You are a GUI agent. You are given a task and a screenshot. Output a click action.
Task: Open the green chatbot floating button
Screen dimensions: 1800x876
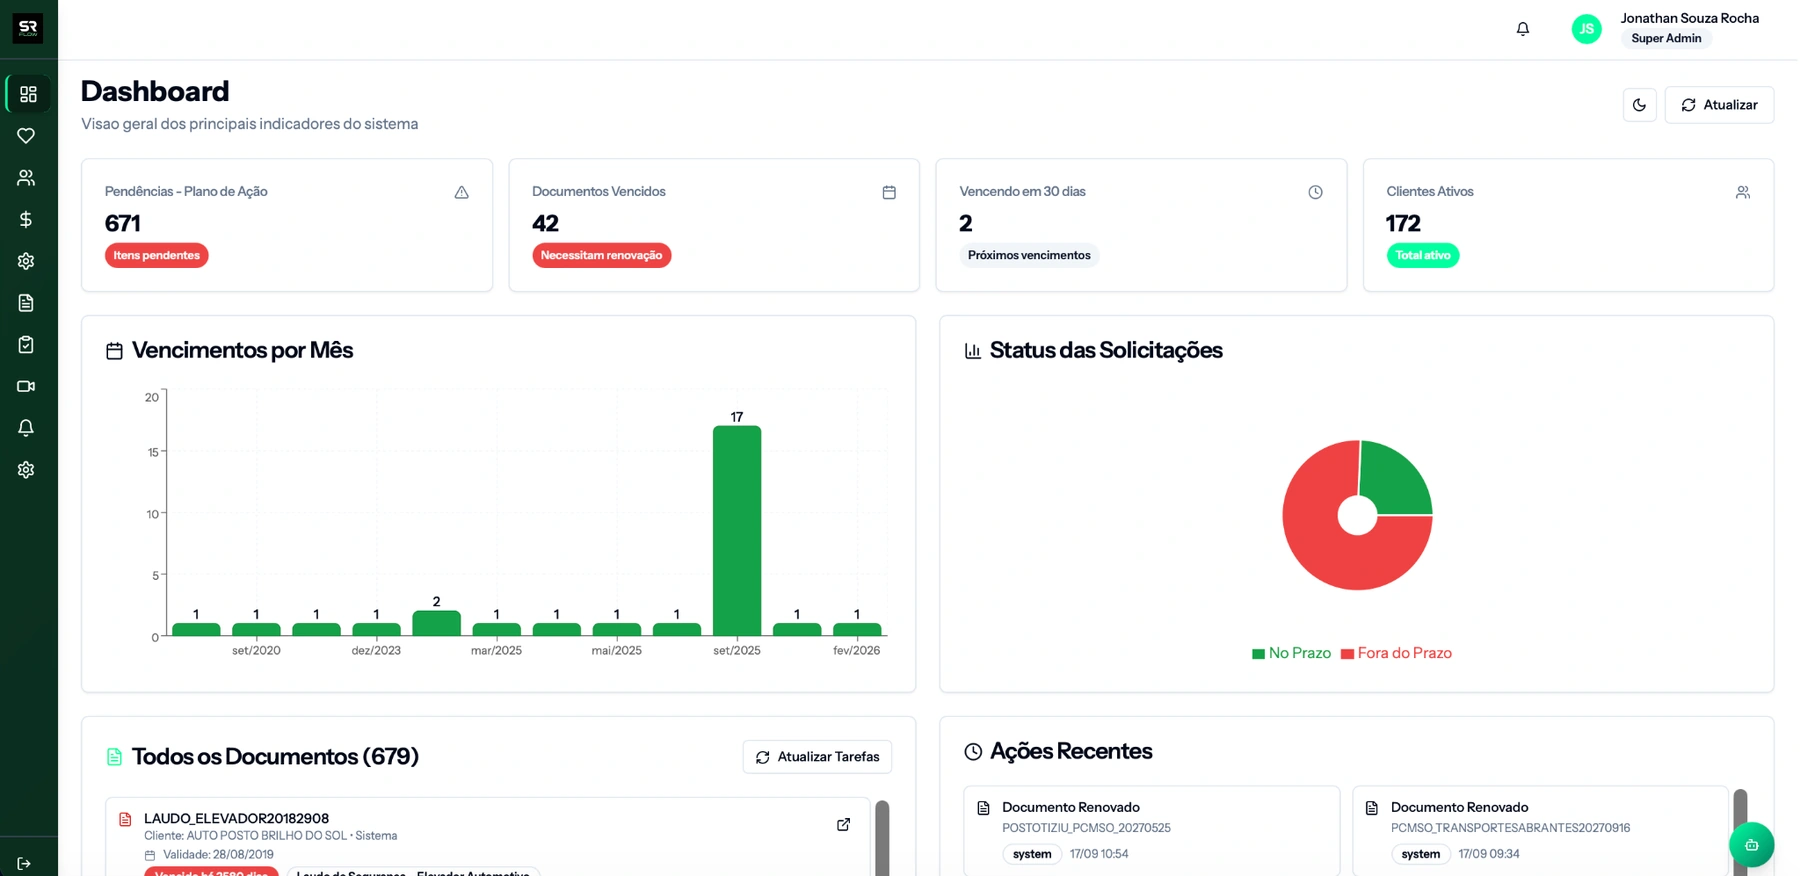click(x=1752, y=845)
